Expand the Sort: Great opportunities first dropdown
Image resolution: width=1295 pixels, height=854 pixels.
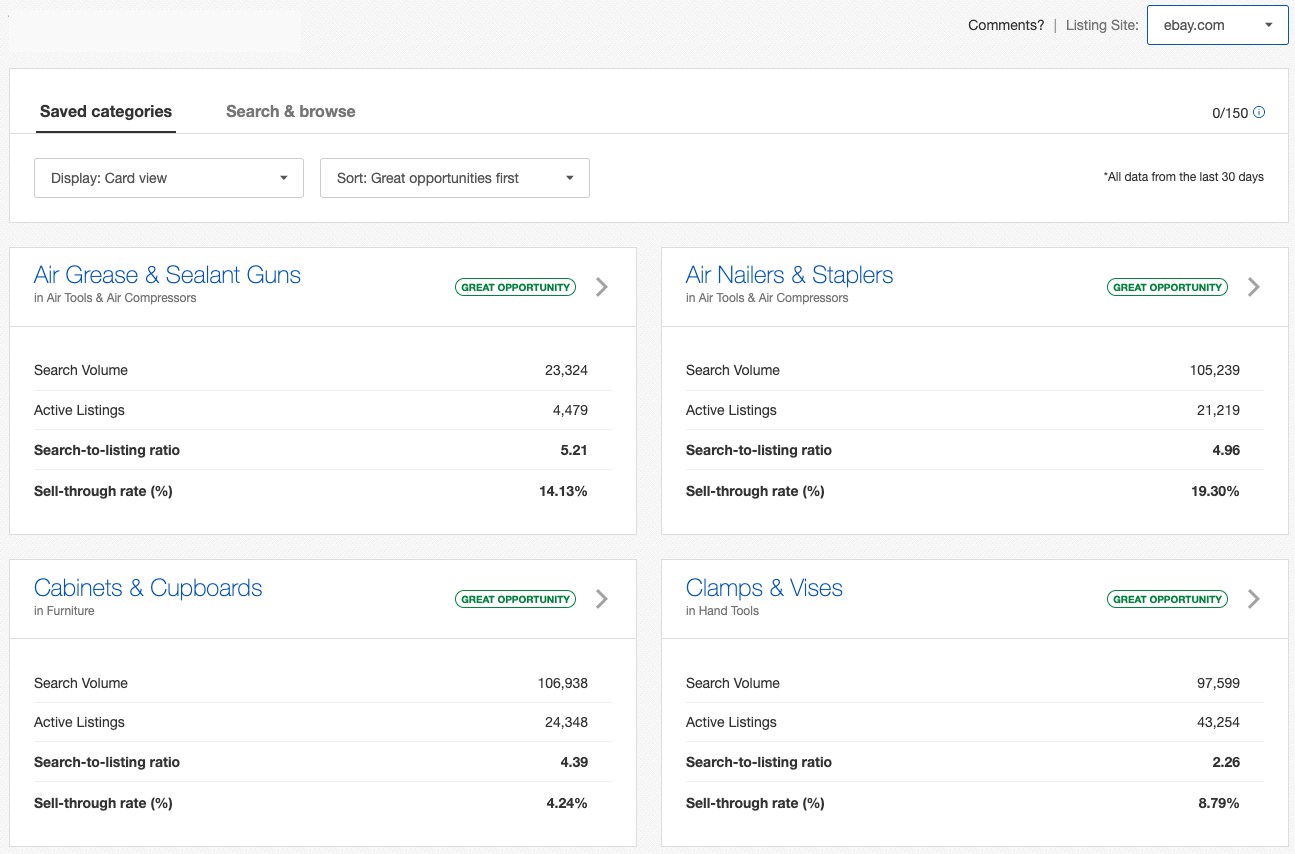(455, 178)
